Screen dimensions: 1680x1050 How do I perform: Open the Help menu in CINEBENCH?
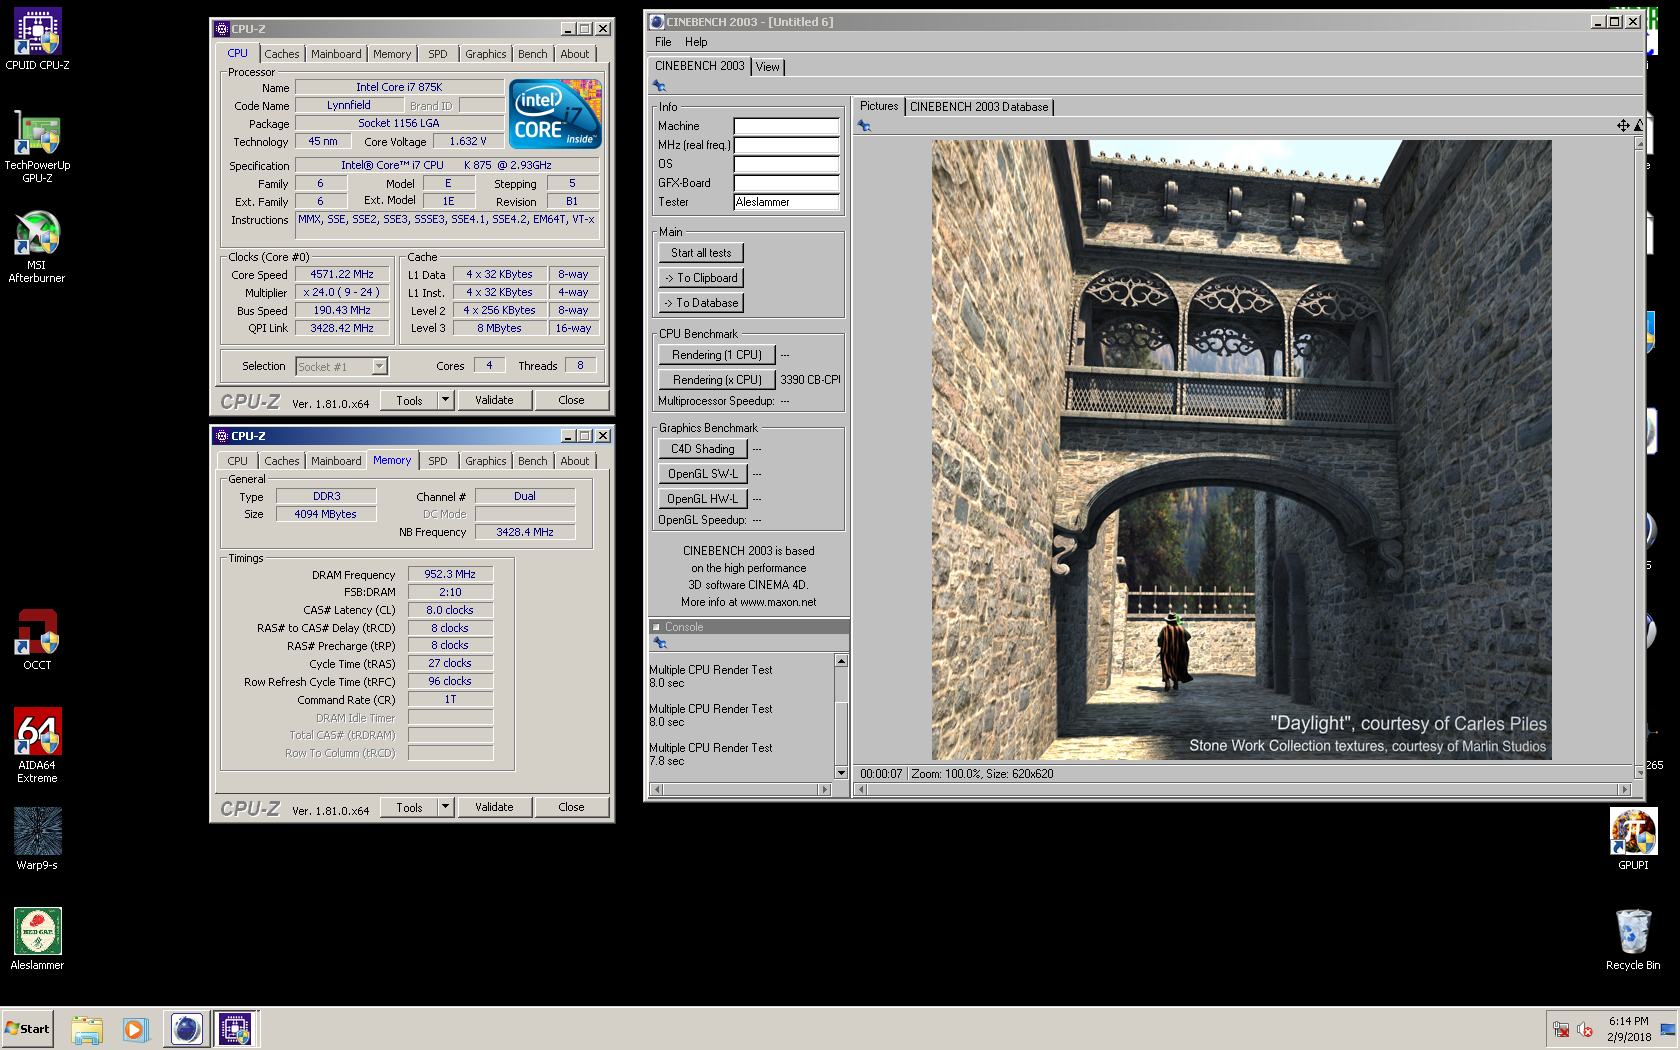(696, 42)
